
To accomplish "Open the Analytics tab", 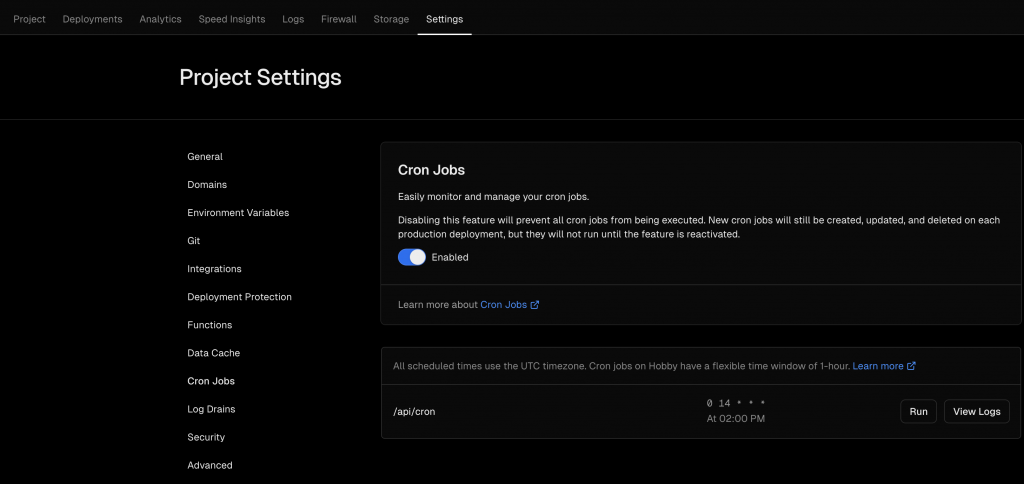I will click(x=160, y=19).
